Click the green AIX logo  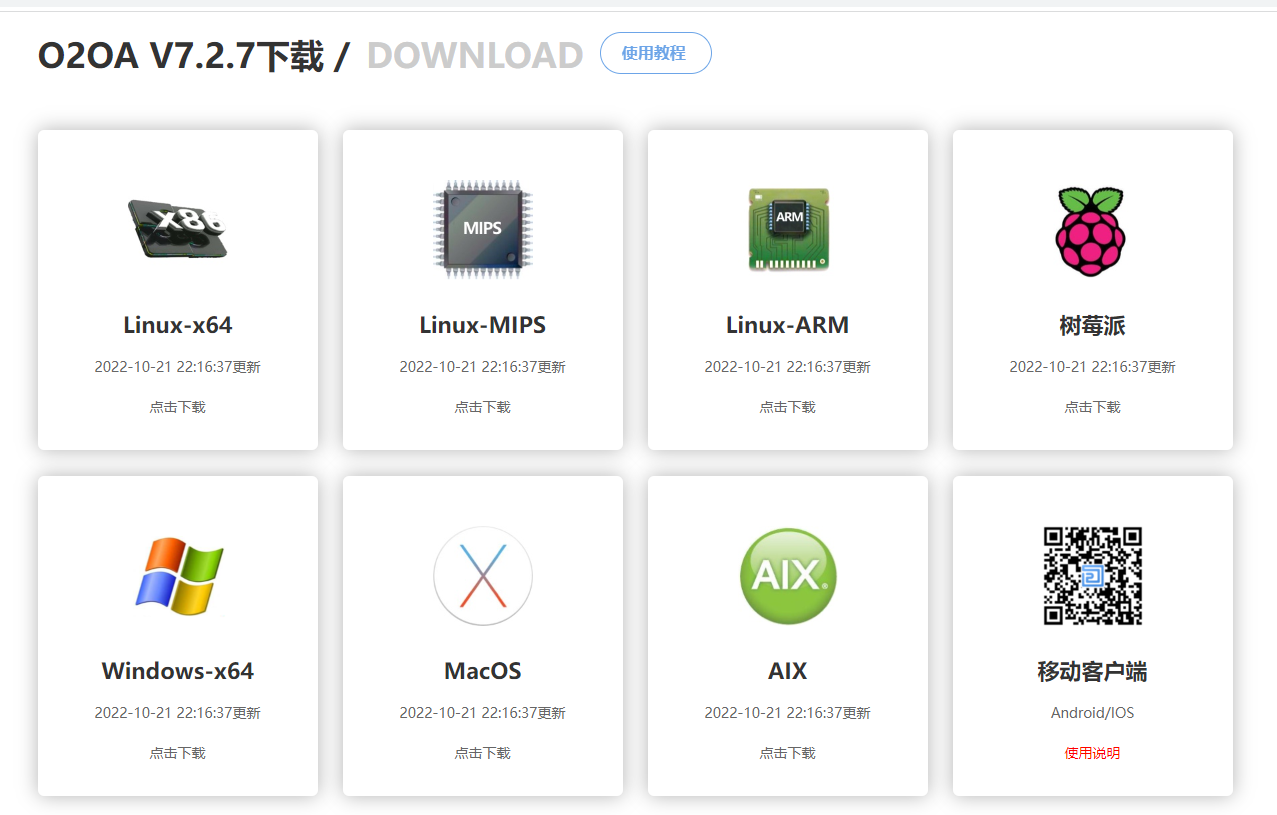coord(788,576)
